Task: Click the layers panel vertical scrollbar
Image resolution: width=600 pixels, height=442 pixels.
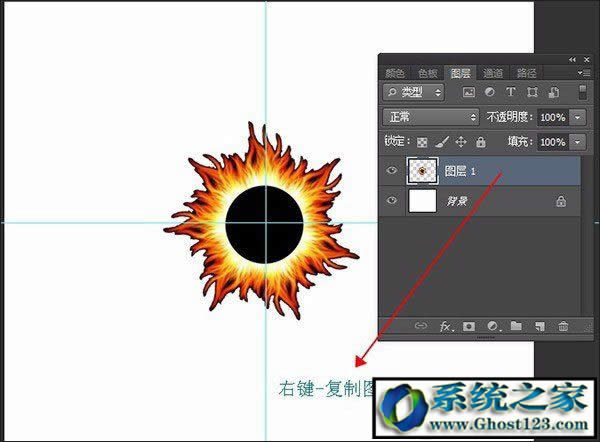Action: click(x=587, y=235)
